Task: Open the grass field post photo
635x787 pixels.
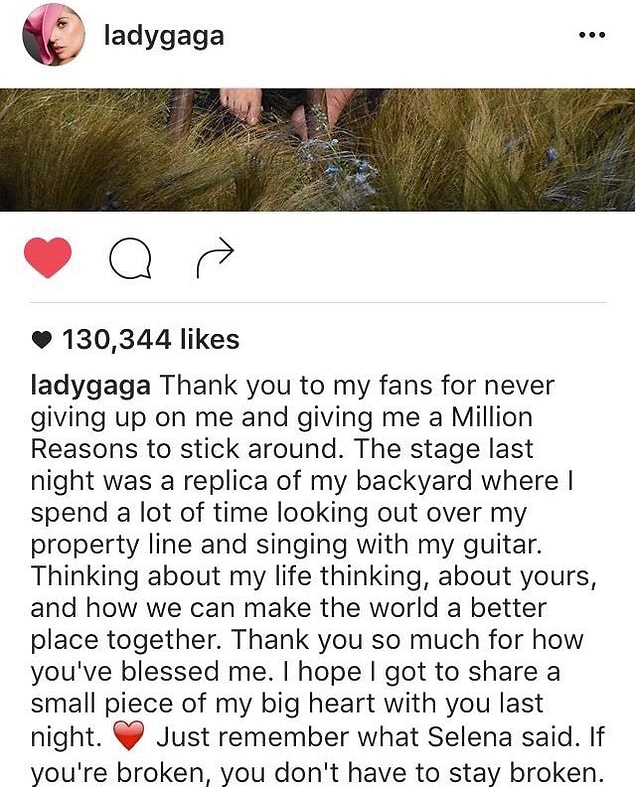Action: 317,150
